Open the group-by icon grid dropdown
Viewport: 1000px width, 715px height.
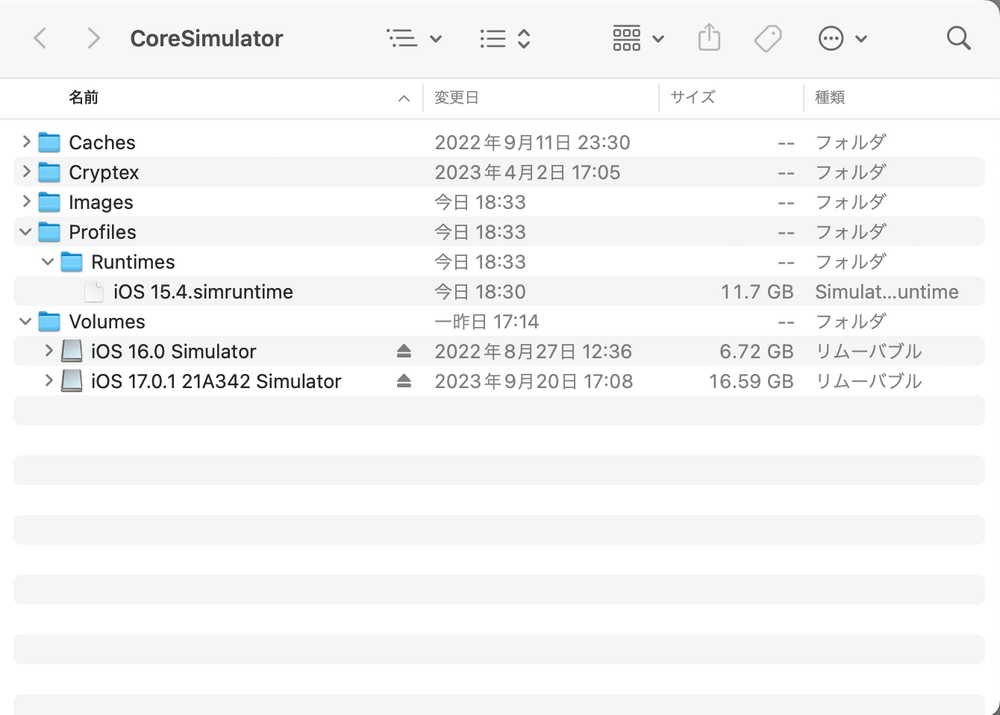638,38
